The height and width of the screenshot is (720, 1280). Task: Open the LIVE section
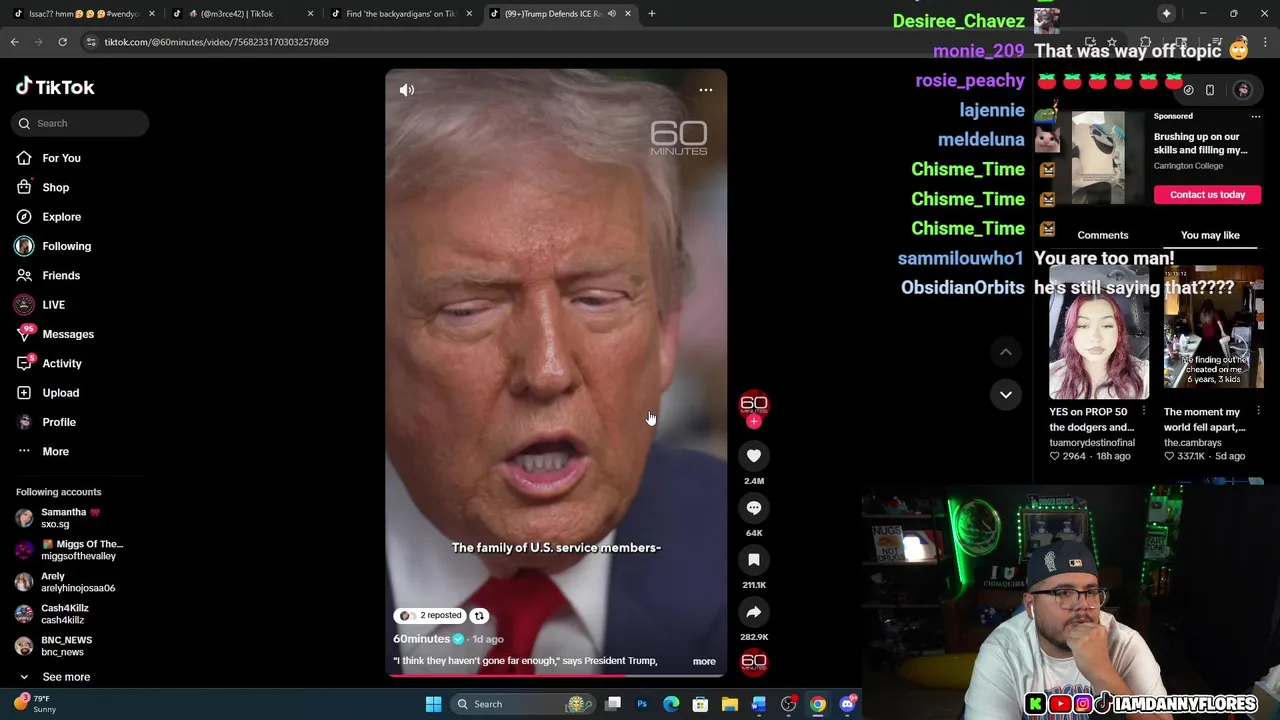[x=53, y=305]
